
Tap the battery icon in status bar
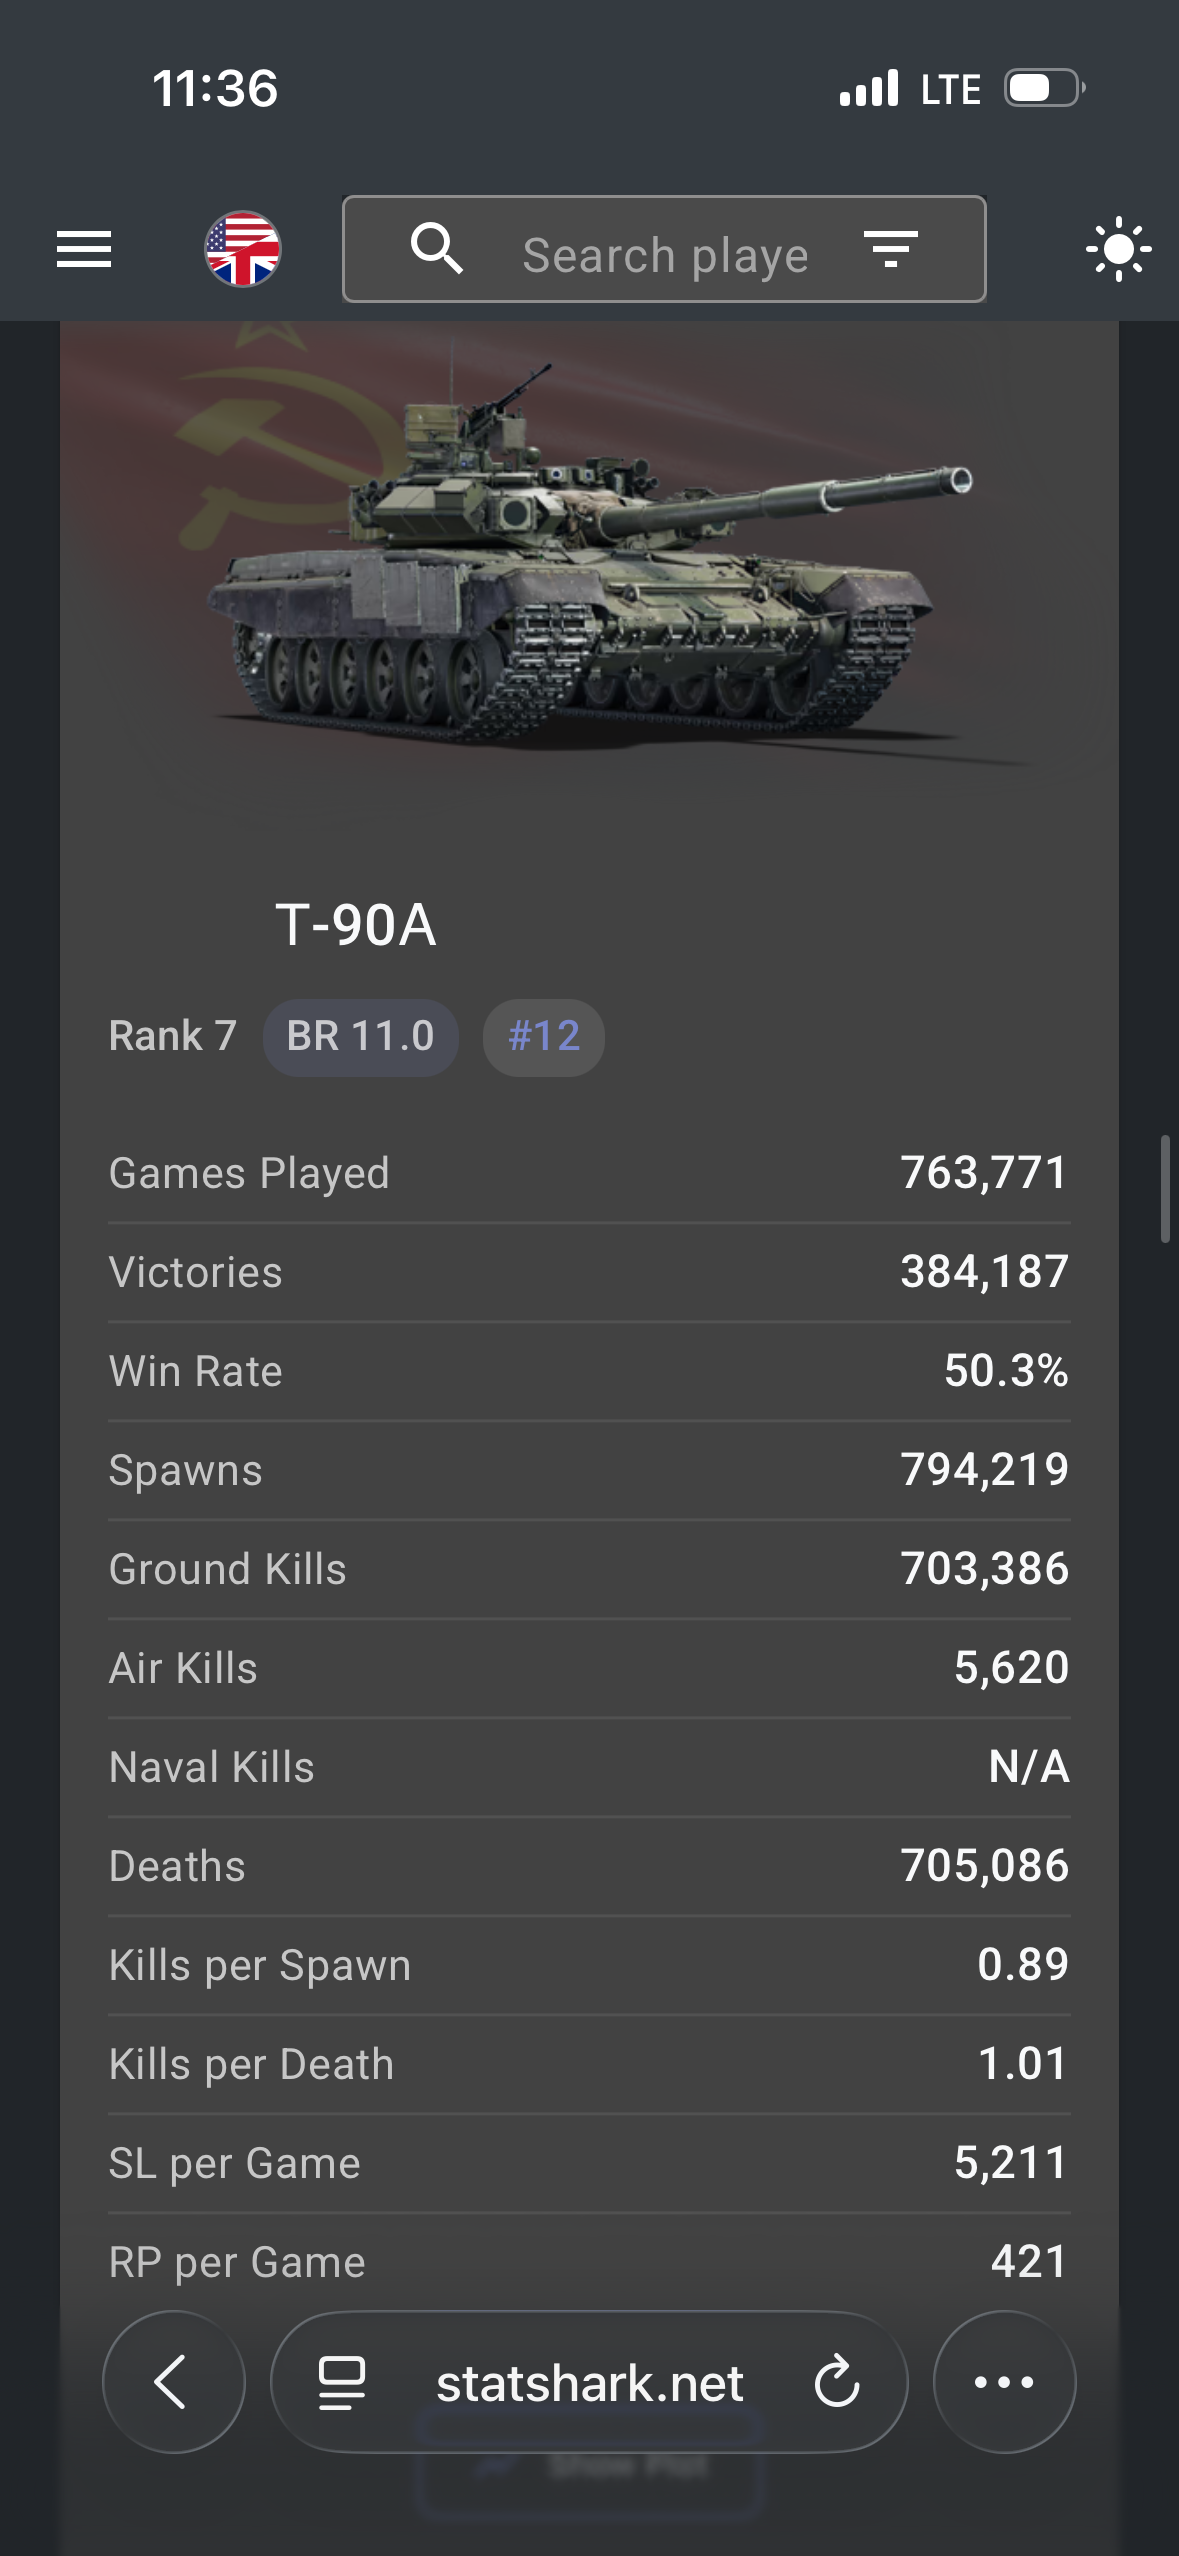(x=1044, y=88)
